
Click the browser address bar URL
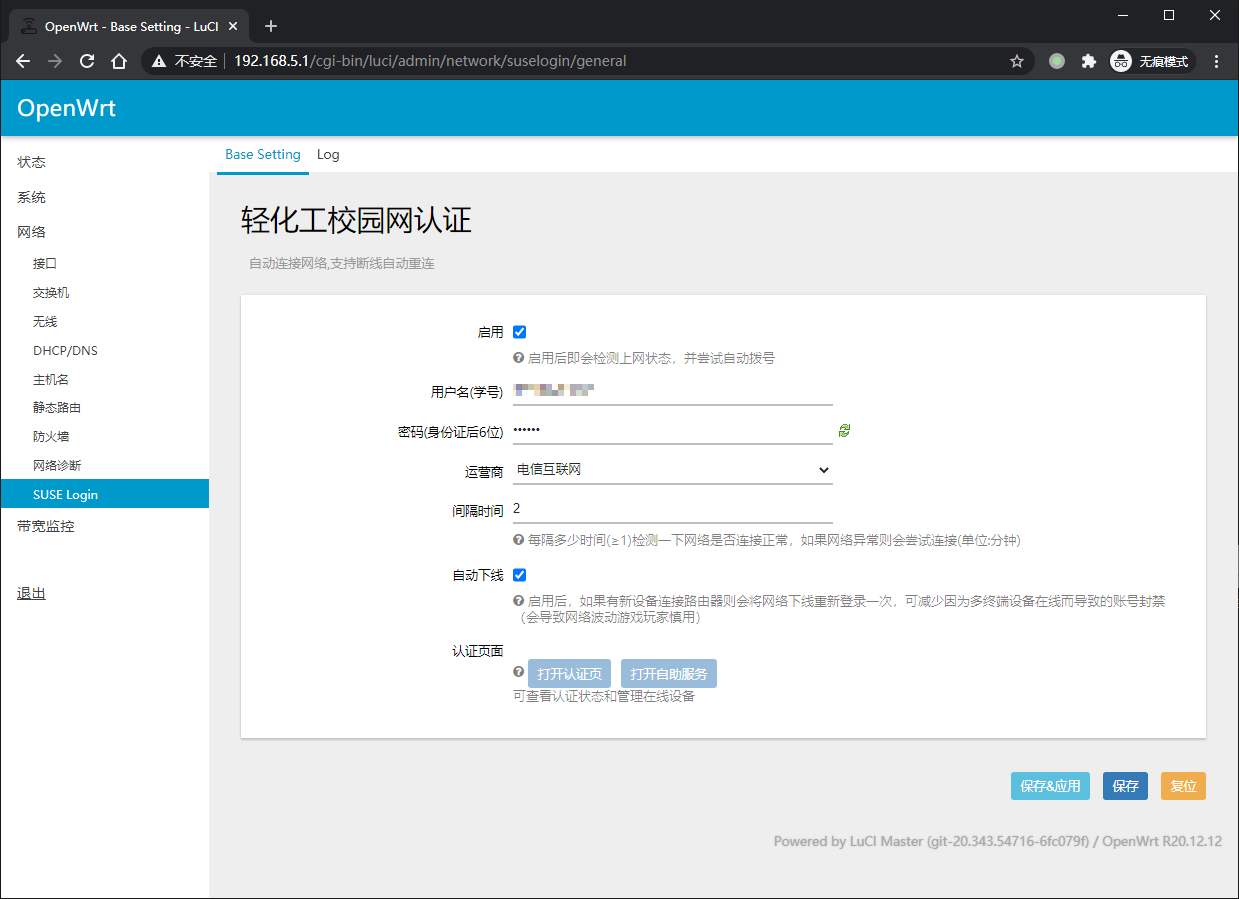click(x=430, y=61)
